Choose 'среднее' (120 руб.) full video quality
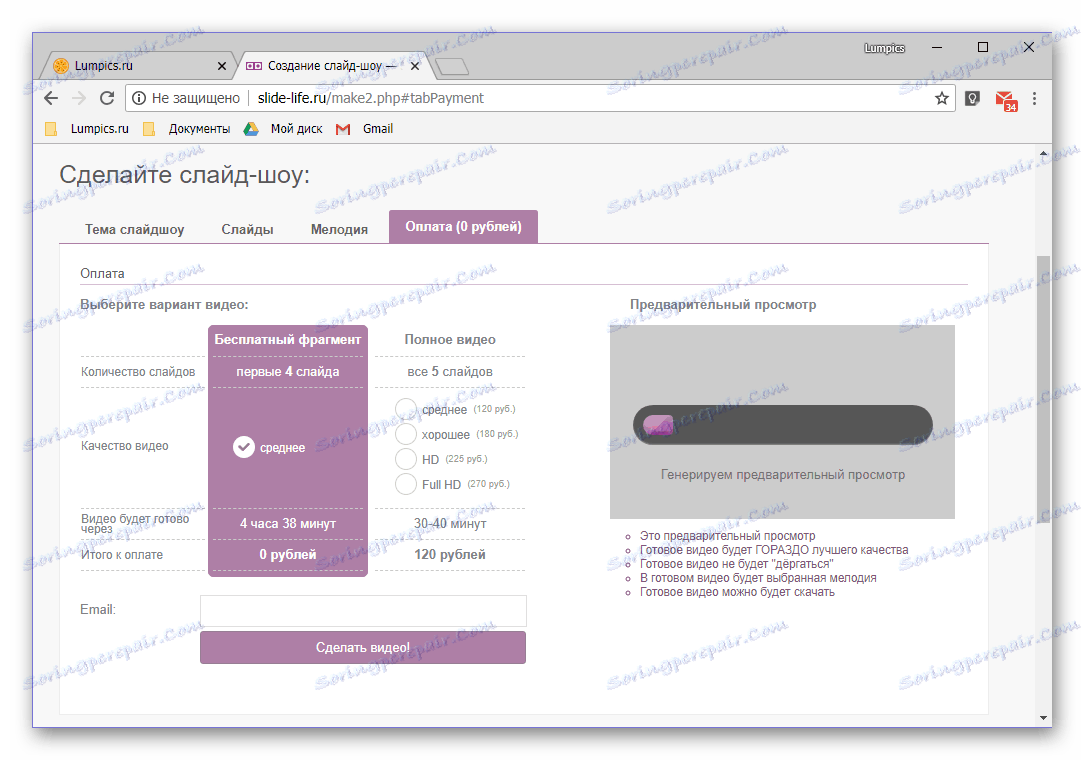 (x=405, y=409)
